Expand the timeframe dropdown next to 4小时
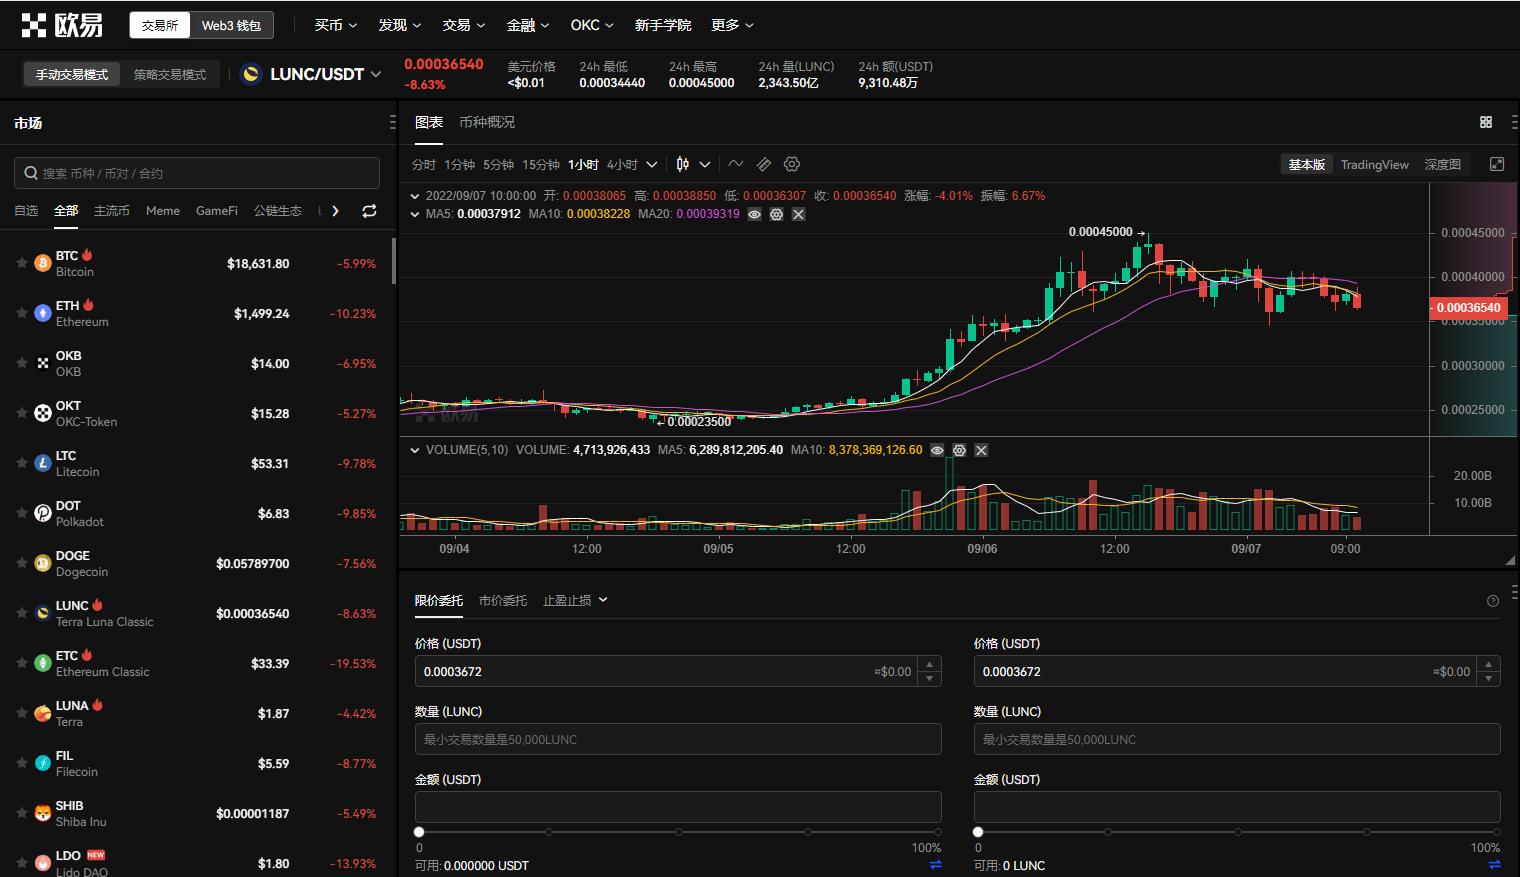Viewport: 1520px width, 877px height. (651, 163)
